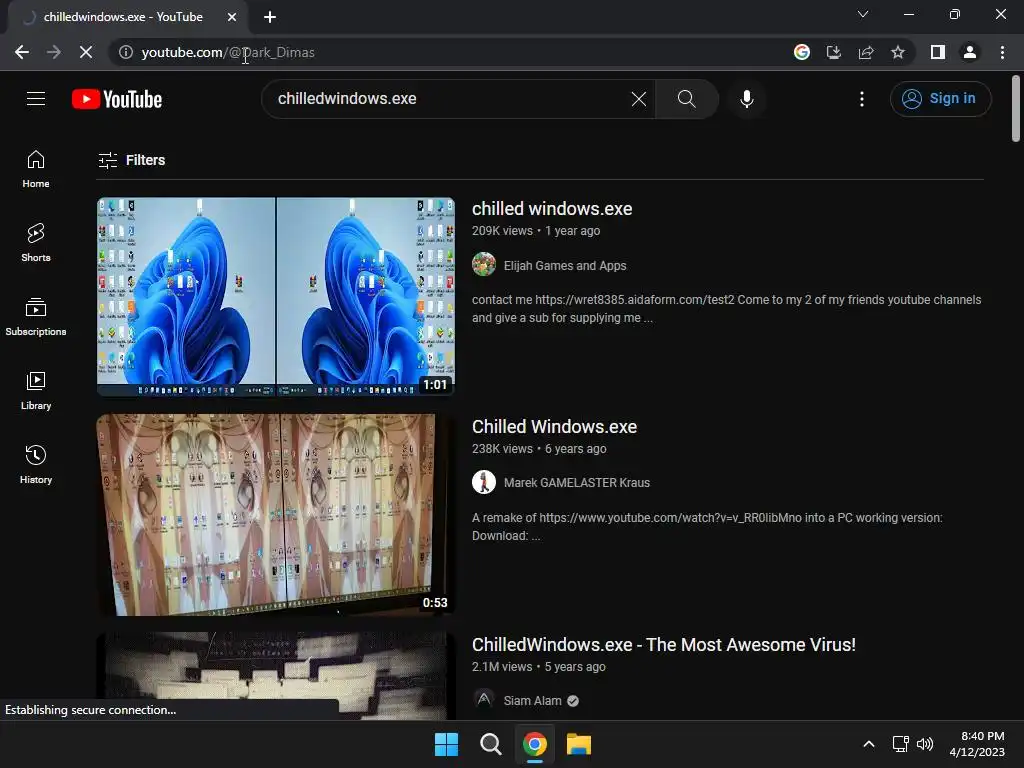Screen dimensions: 1024x768
Task: View site information icon in address bar
Action: pyautogui.click(x=126, y=52)
